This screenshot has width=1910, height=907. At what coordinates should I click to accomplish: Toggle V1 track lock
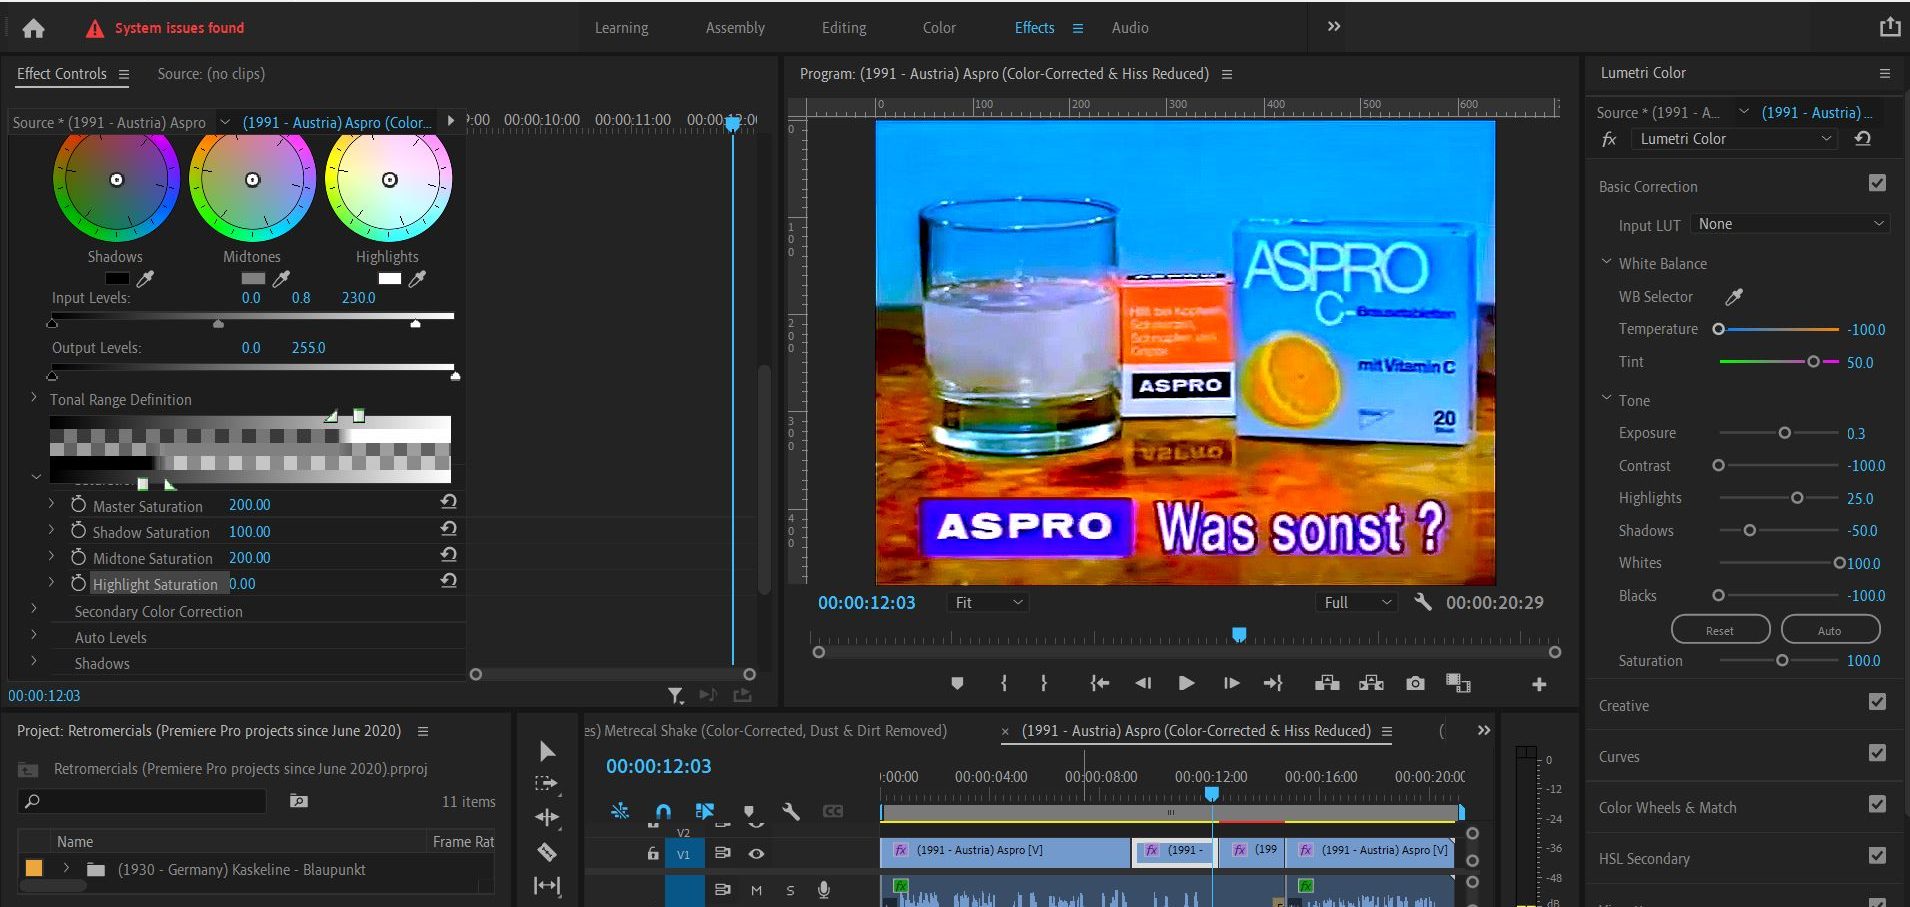click(652, 853)
